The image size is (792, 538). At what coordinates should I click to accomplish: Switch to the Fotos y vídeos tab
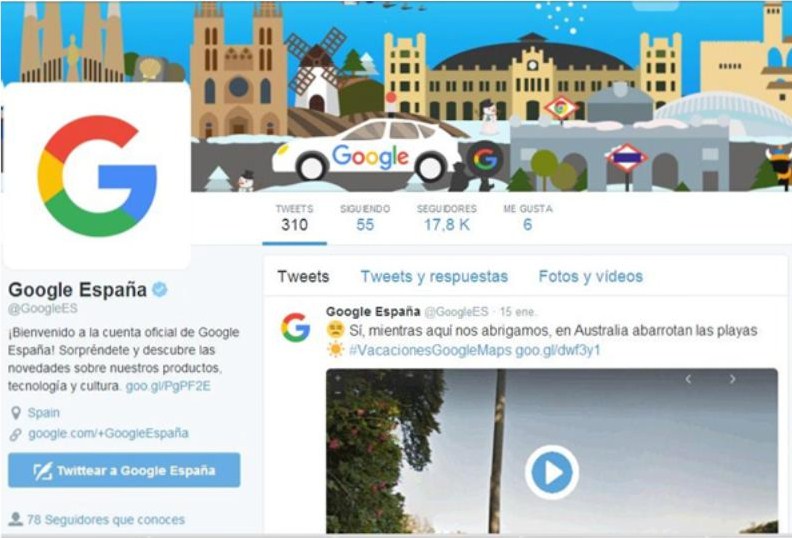[590, 276]
